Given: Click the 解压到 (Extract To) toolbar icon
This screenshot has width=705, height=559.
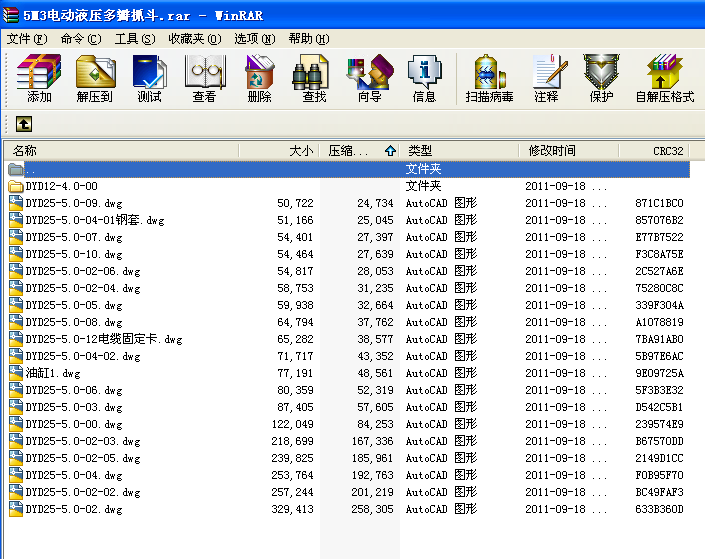Looking at the screenshot, I should 94,77.
